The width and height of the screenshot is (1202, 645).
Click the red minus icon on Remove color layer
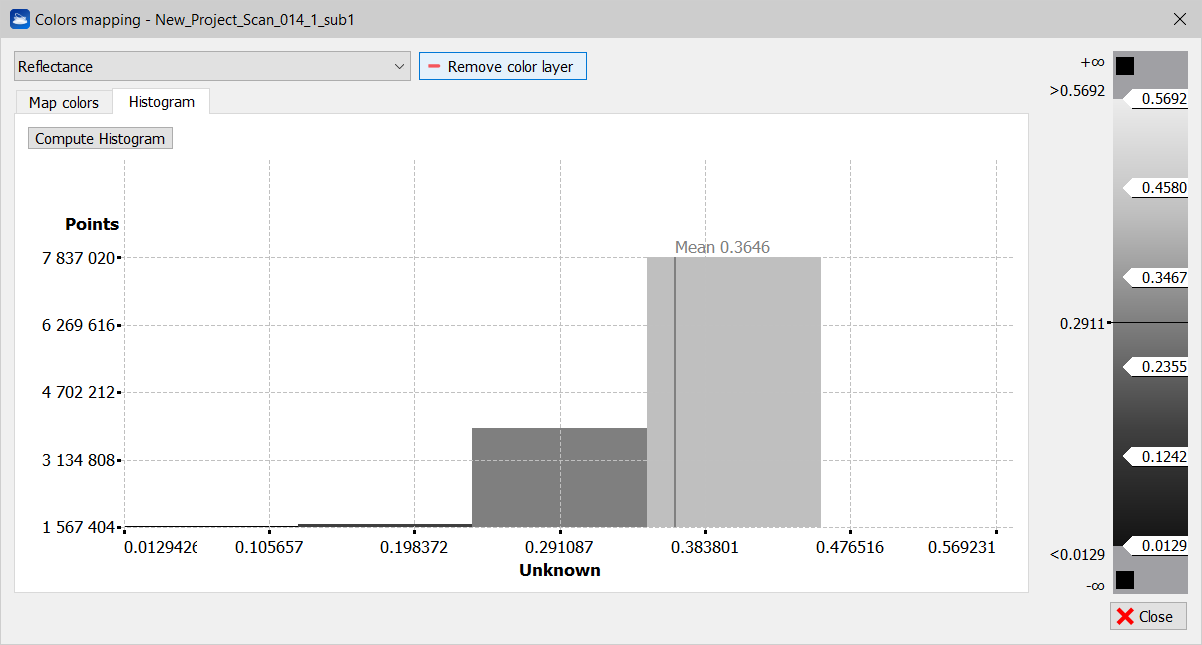[x=434, y=67]
